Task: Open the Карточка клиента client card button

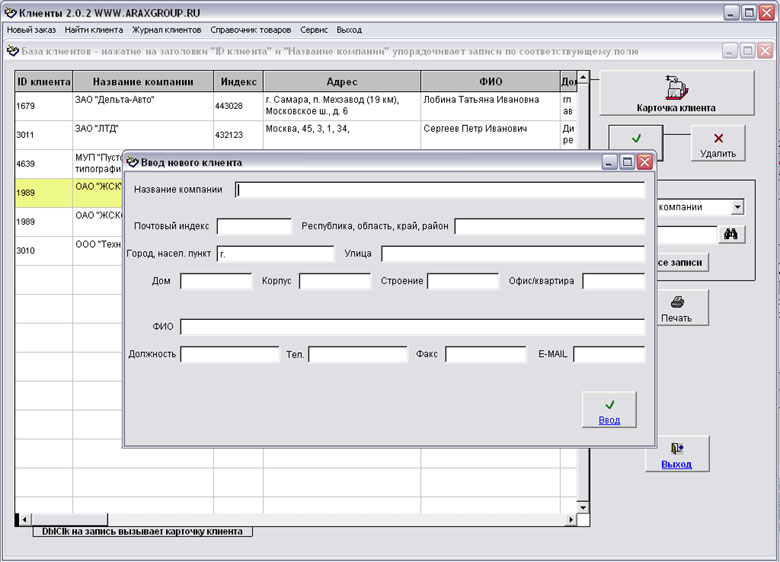Action: 676,93
